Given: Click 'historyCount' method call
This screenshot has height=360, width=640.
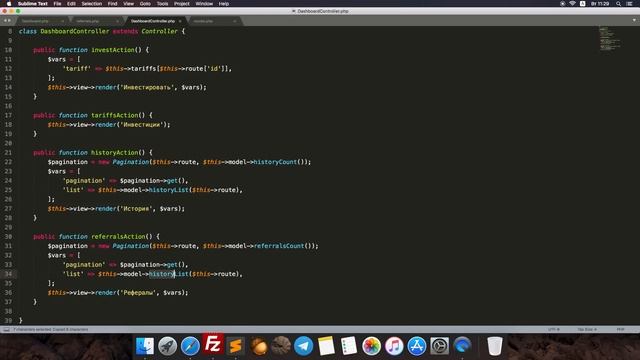Looking at the screenshot, I should pyautogui.click(x=275, y=162).
